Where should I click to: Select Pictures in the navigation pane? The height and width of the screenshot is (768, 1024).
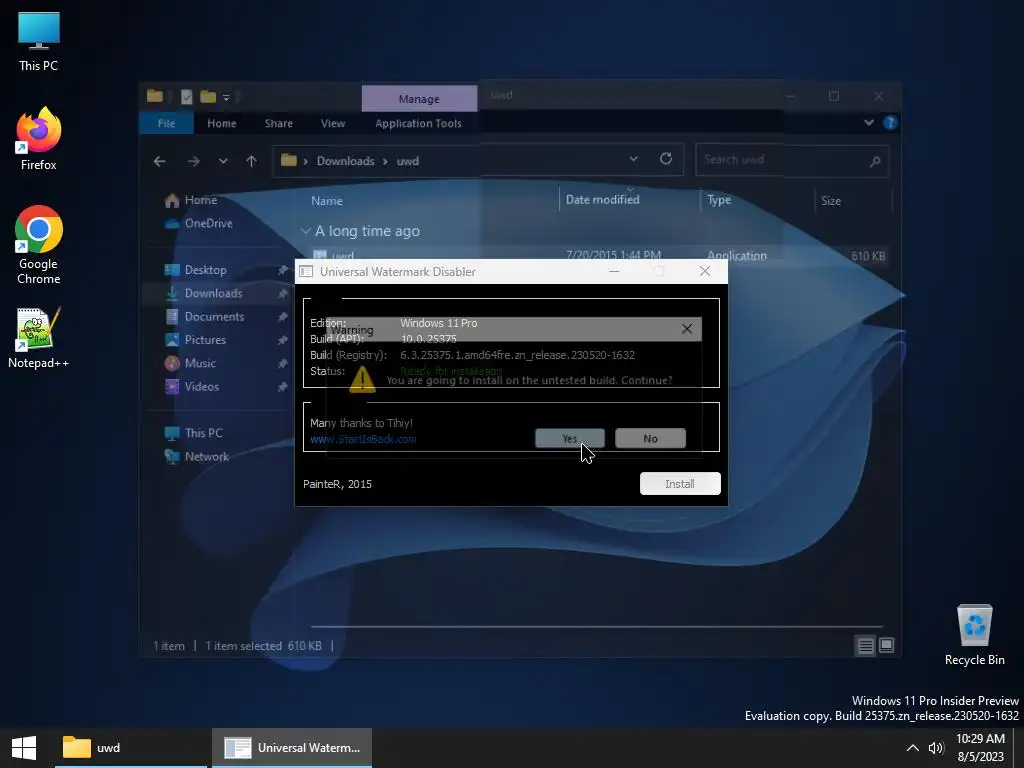(x=204, y=340)
